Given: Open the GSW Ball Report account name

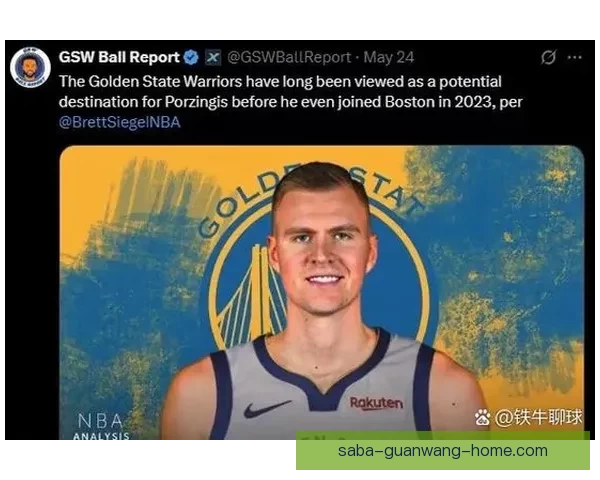Looking at the screenshot, I should click(x=119, y=57).
